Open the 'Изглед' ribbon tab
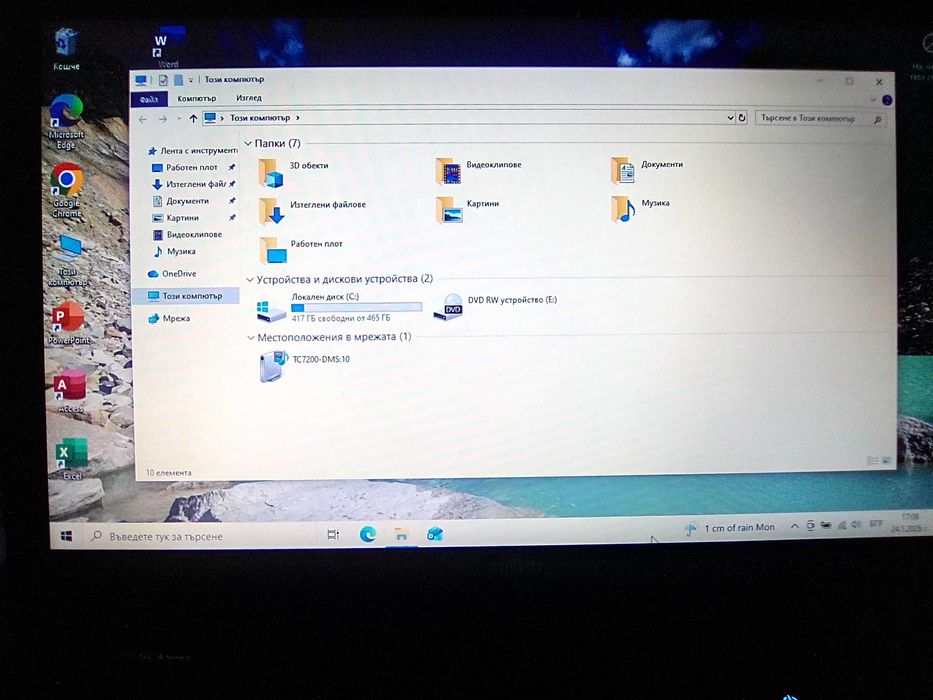Image resolution: width=933 pixels, height=700 pixels. click(249, 98)
